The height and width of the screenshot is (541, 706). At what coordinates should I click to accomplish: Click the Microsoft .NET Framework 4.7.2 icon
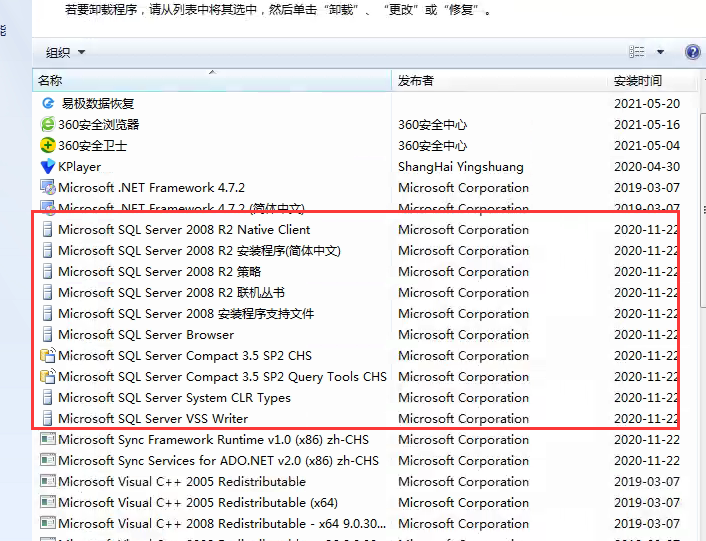48,187
